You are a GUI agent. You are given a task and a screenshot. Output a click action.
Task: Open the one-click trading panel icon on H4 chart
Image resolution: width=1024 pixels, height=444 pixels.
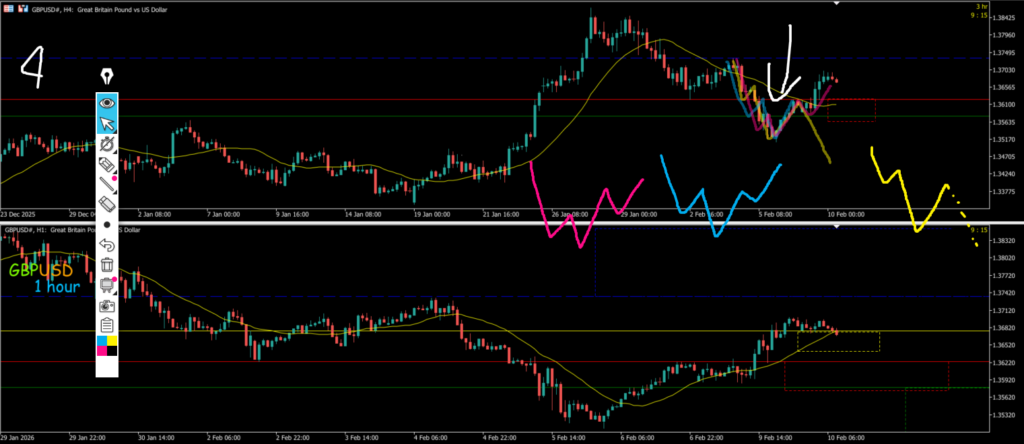(x=8, y=9)
